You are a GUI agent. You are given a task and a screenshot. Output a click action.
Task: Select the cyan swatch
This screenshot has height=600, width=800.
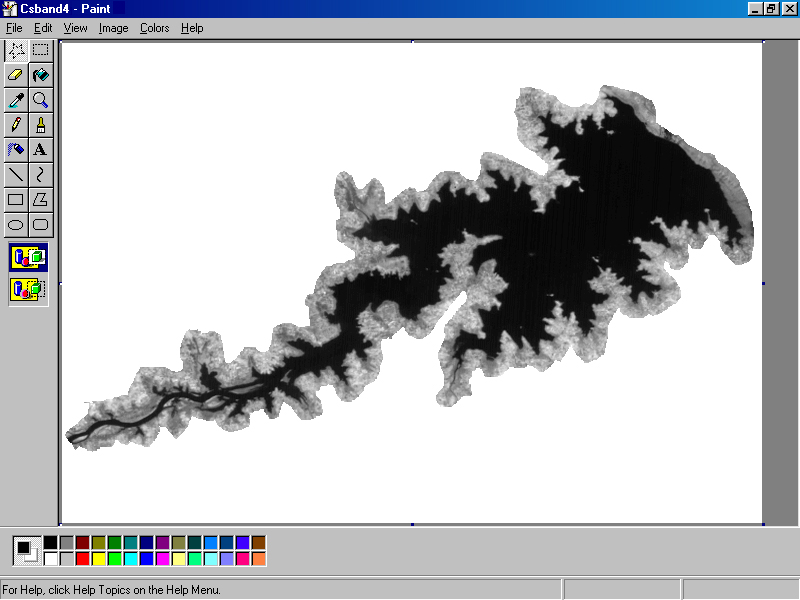131,559
